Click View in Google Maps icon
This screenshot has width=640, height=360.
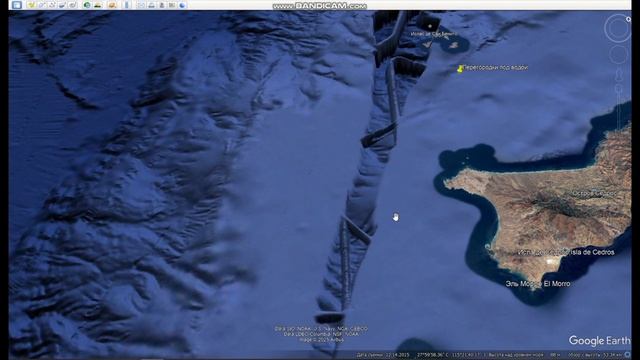coord(172,5)
